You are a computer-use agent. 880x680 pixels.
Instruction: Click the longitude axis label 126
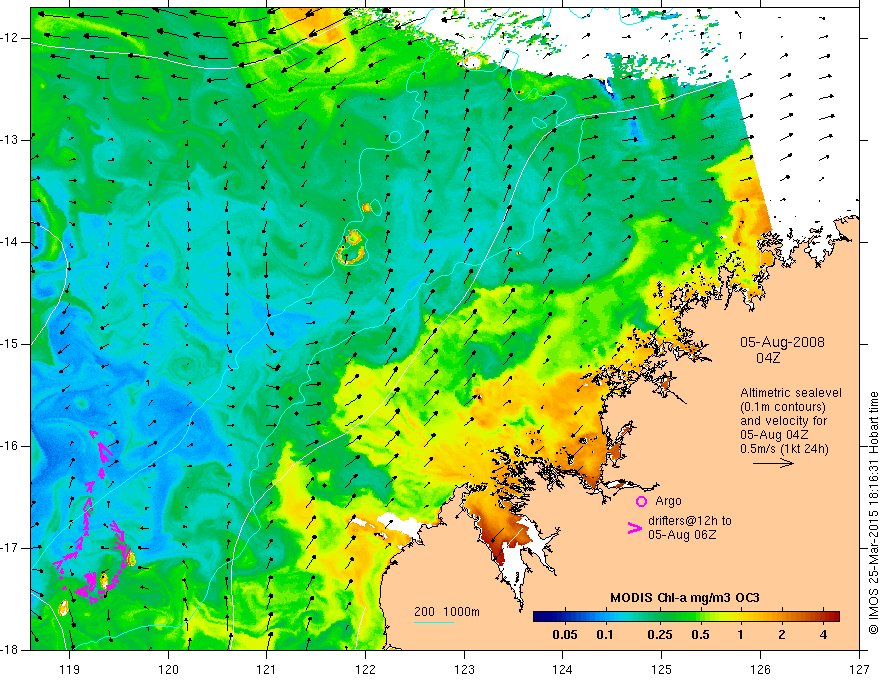(760, 669)
